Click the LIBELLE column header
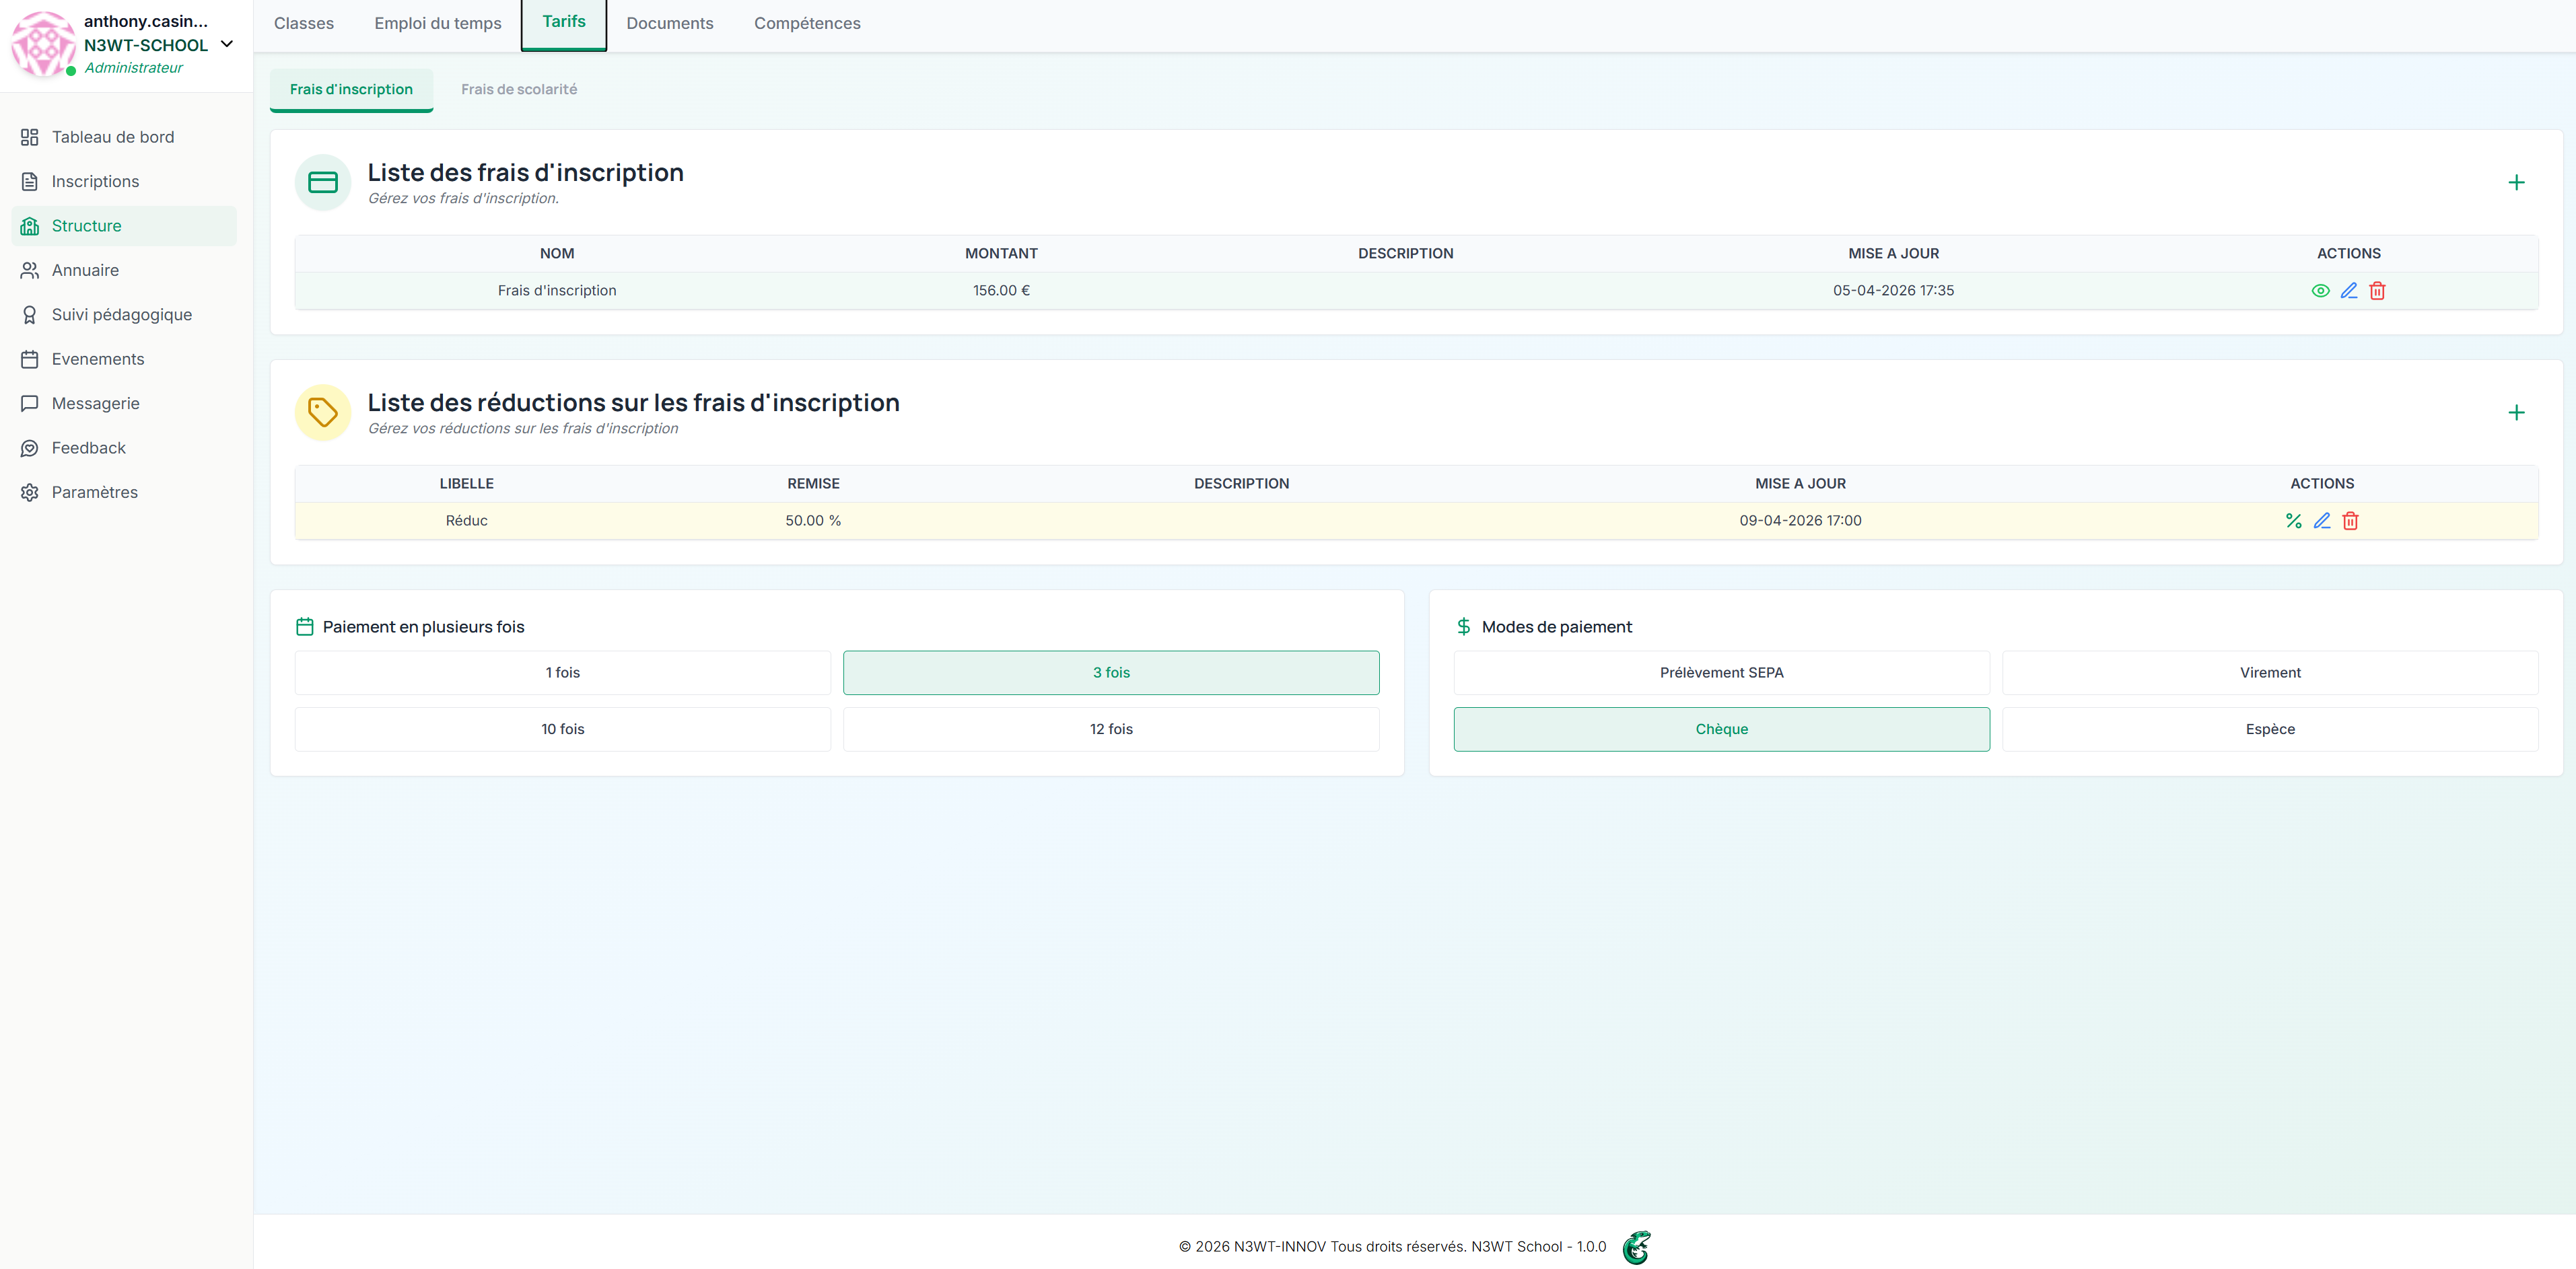 point(467,484)
